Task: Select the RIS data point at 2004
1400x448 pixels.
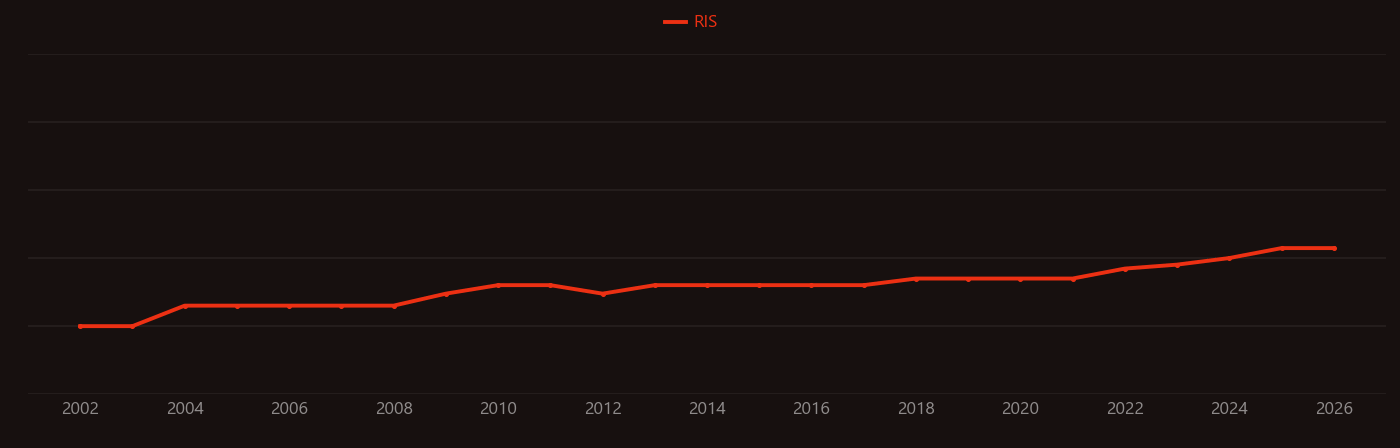Action: click(185, 306)
